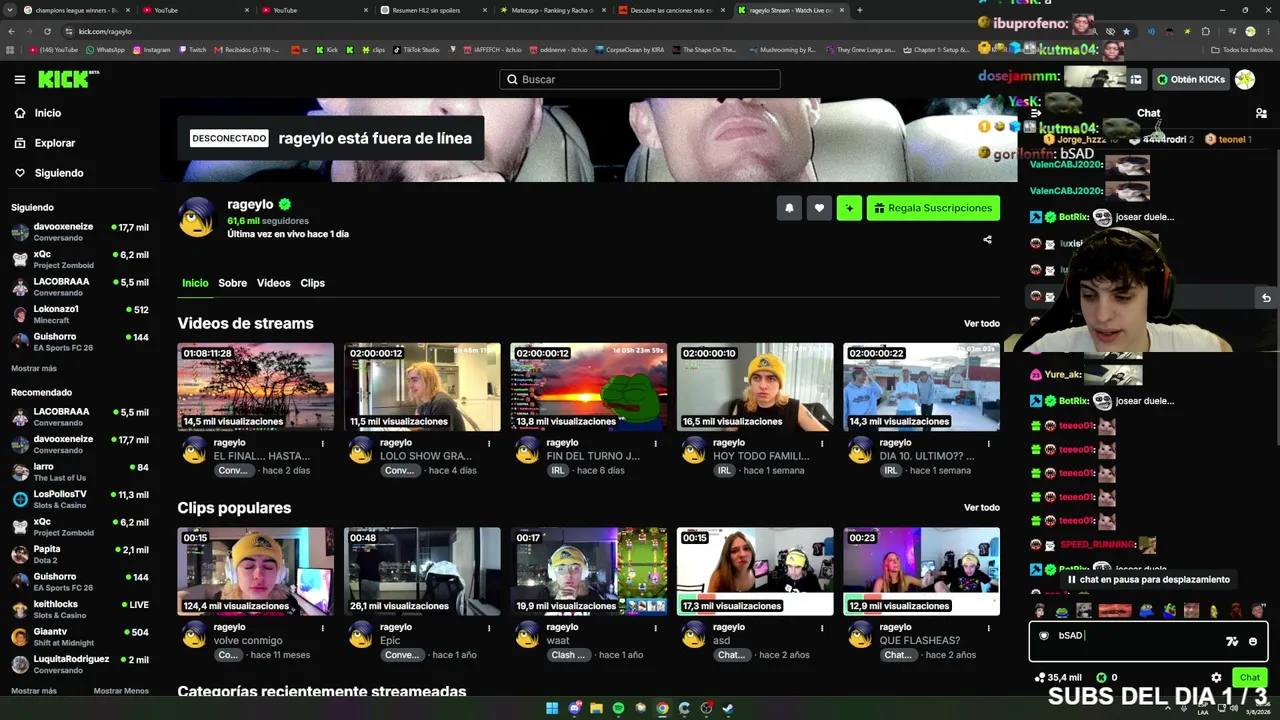
Task: Click rageylo channel avatar
Action: (x=196, y=217)
